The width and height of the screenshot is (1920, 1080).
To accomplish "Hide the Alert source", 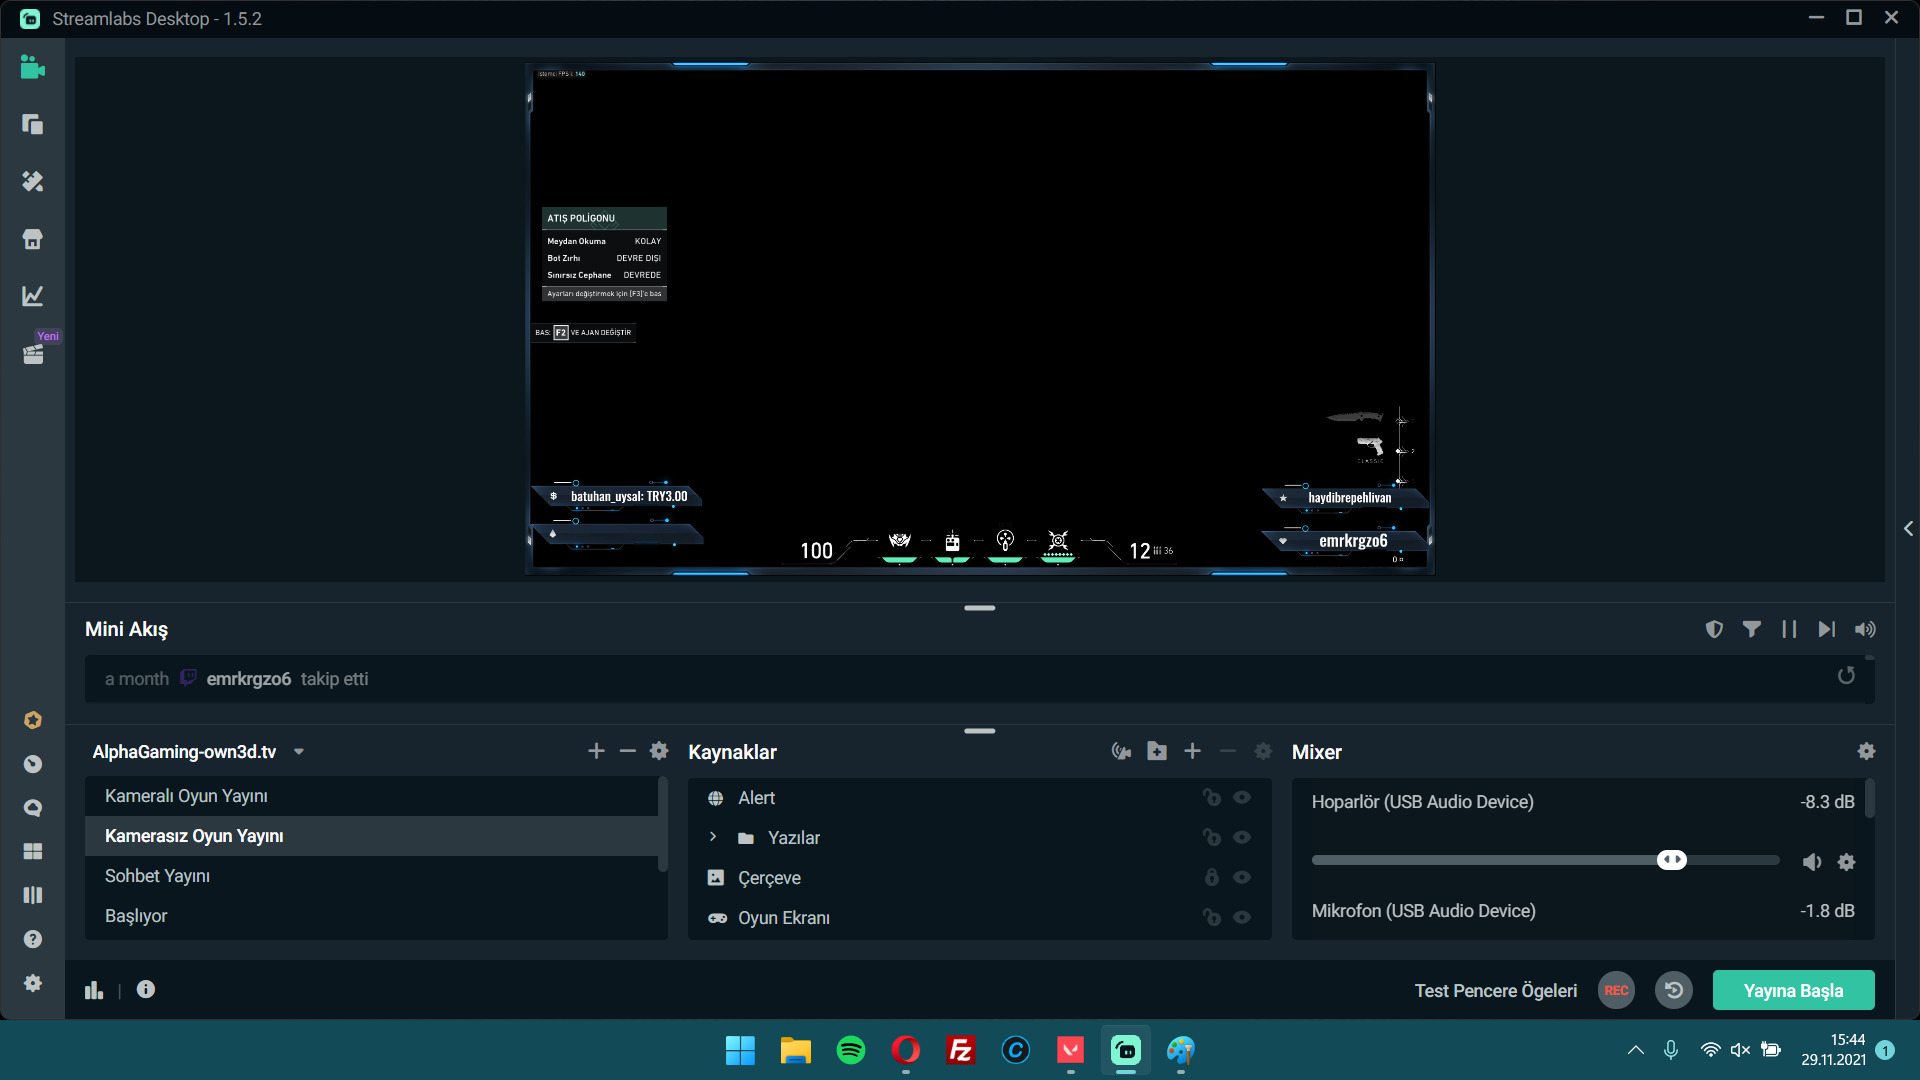I will pyautogui.click(x=1242, y=797).
